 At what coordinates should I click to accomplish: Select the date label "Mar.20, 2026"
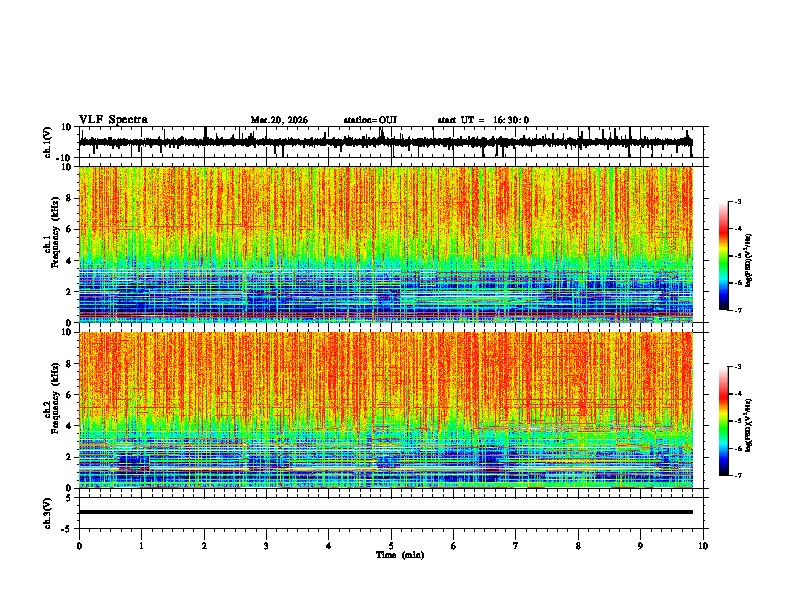[279, 120]
